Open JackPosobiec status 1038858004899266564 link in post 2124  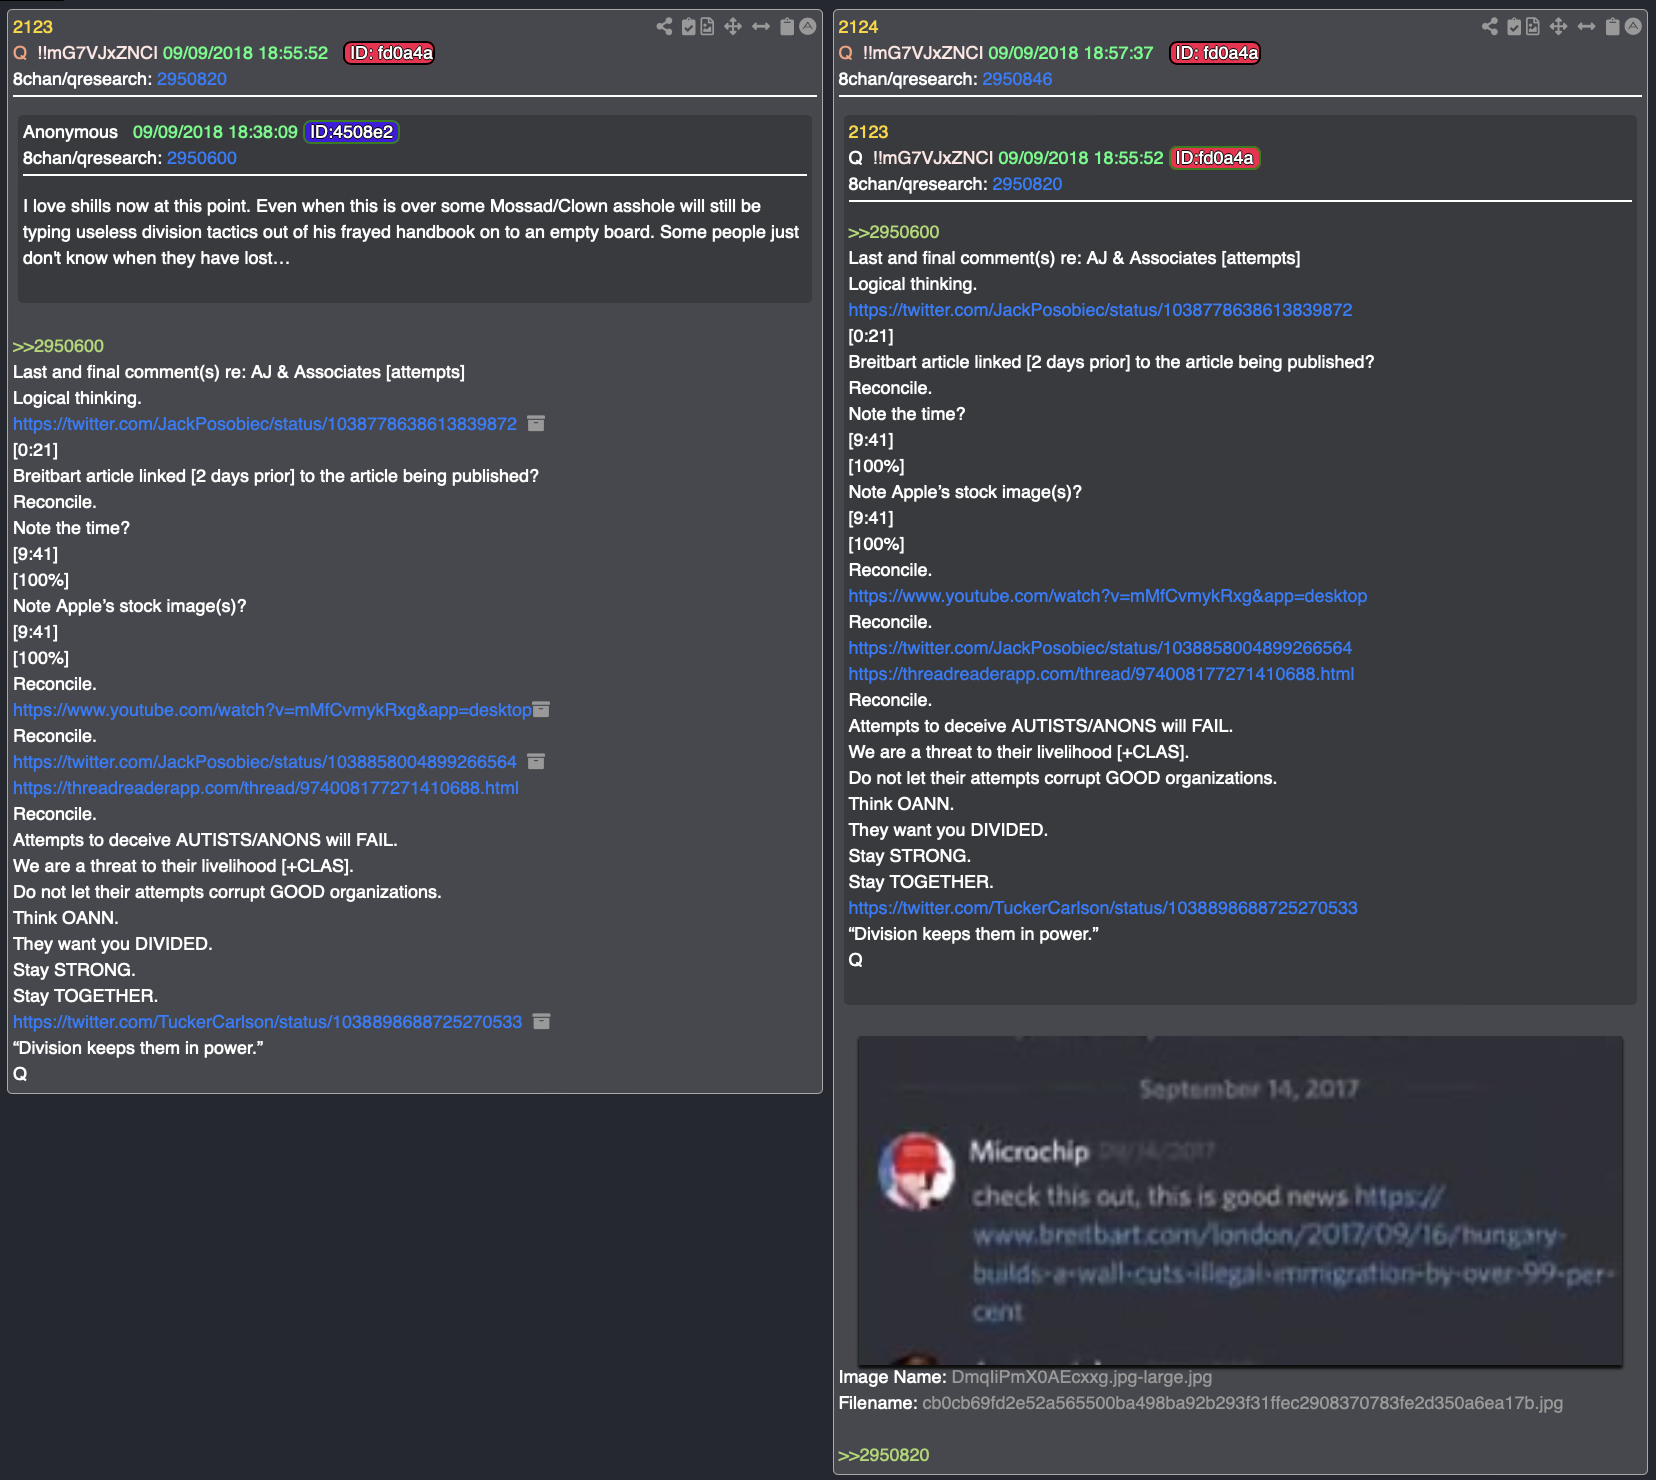[1100, 648]
